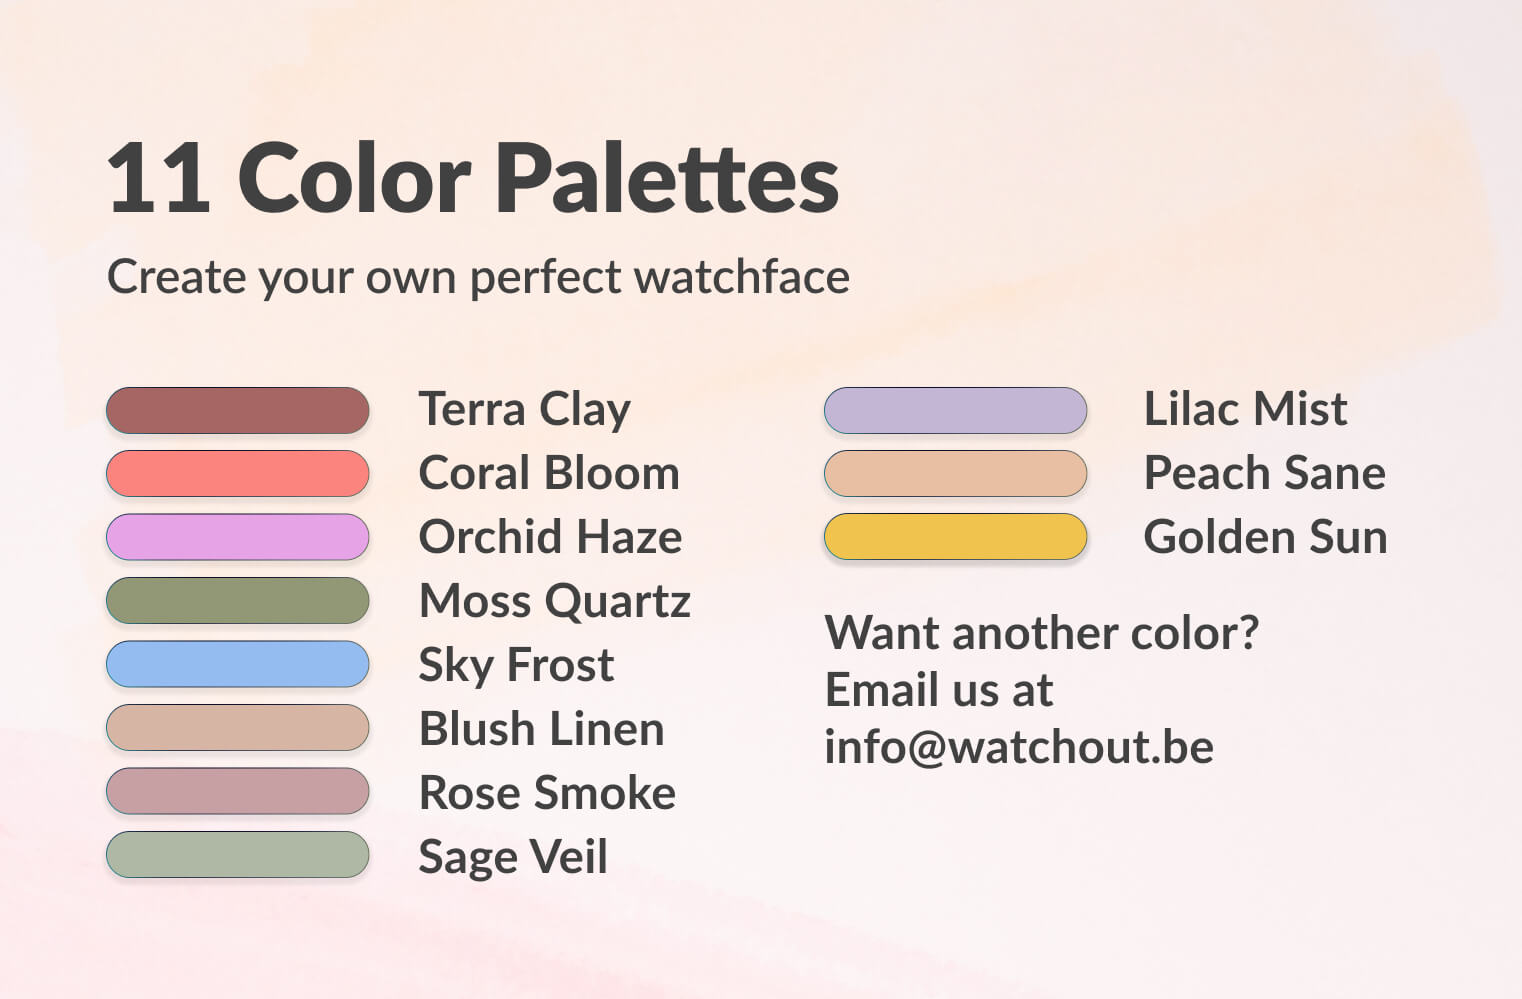Screen dimensions: 1522x999
Task: Click the Golden Sun yellow swatch
Action: coord(955,537)
